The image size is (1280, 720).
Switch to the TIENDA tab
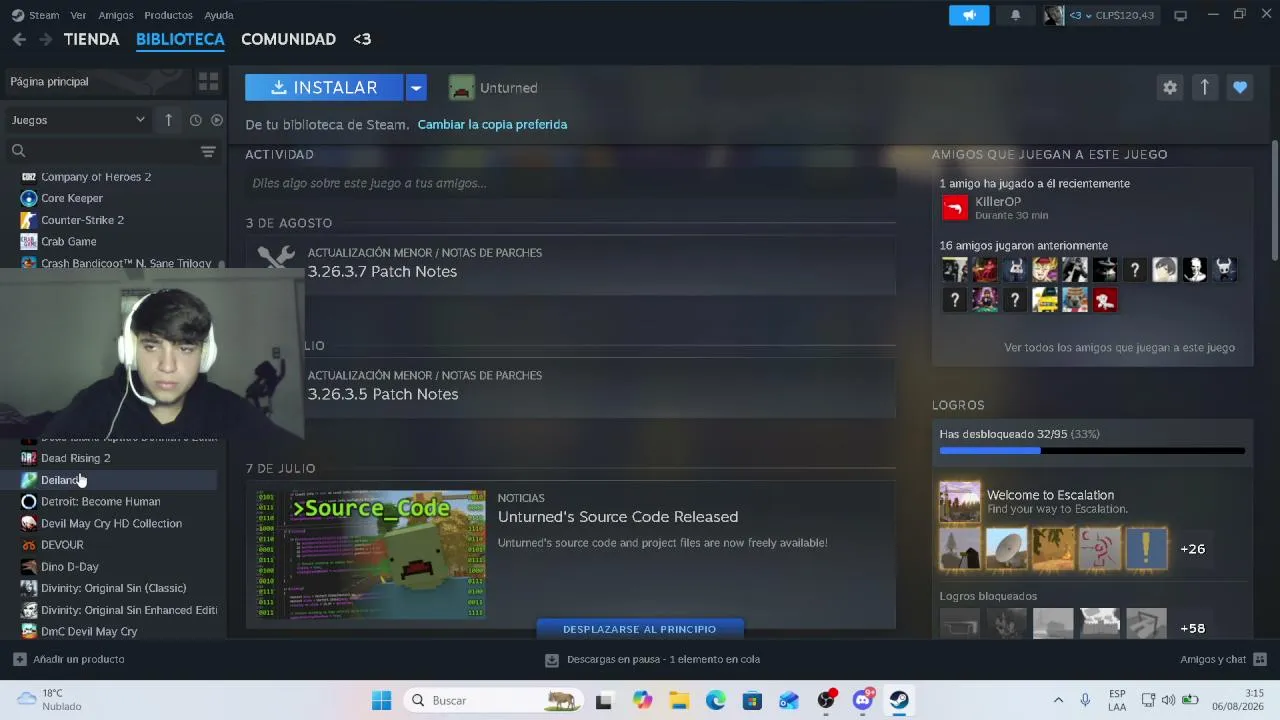click(91, 39)
